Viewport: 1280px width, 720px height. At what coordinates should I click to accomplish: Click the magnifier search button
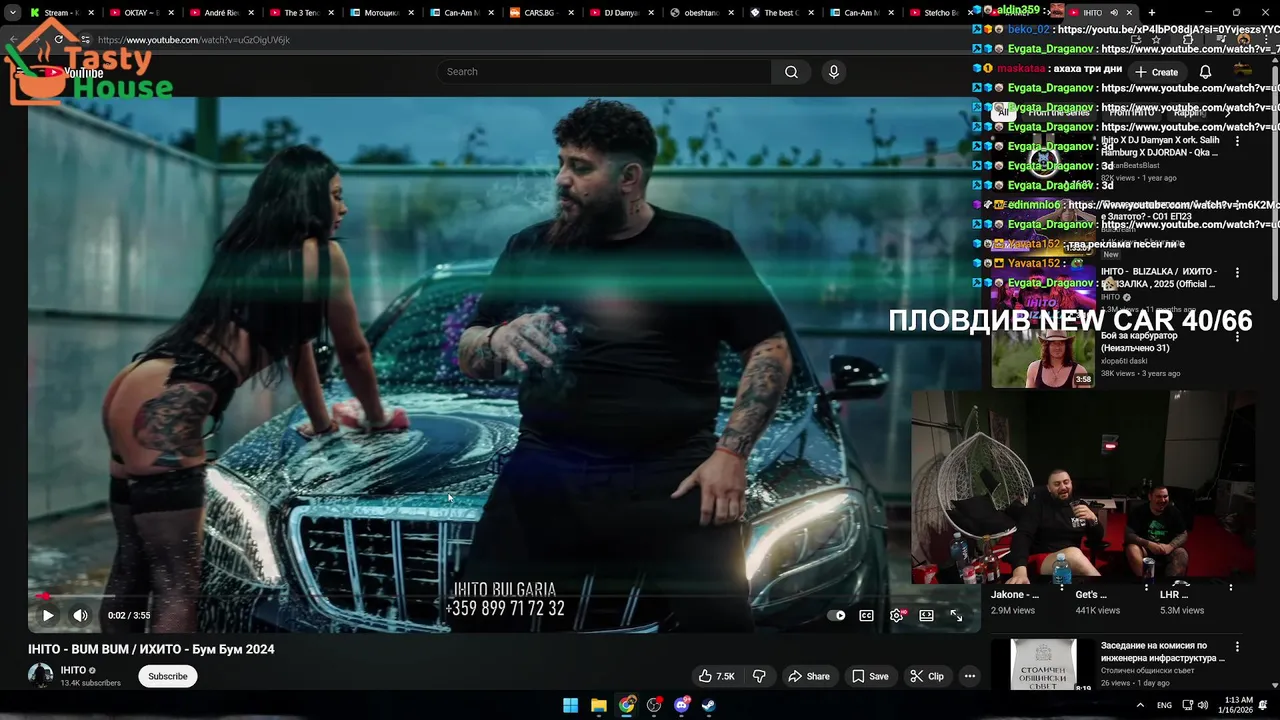[791, 72]
